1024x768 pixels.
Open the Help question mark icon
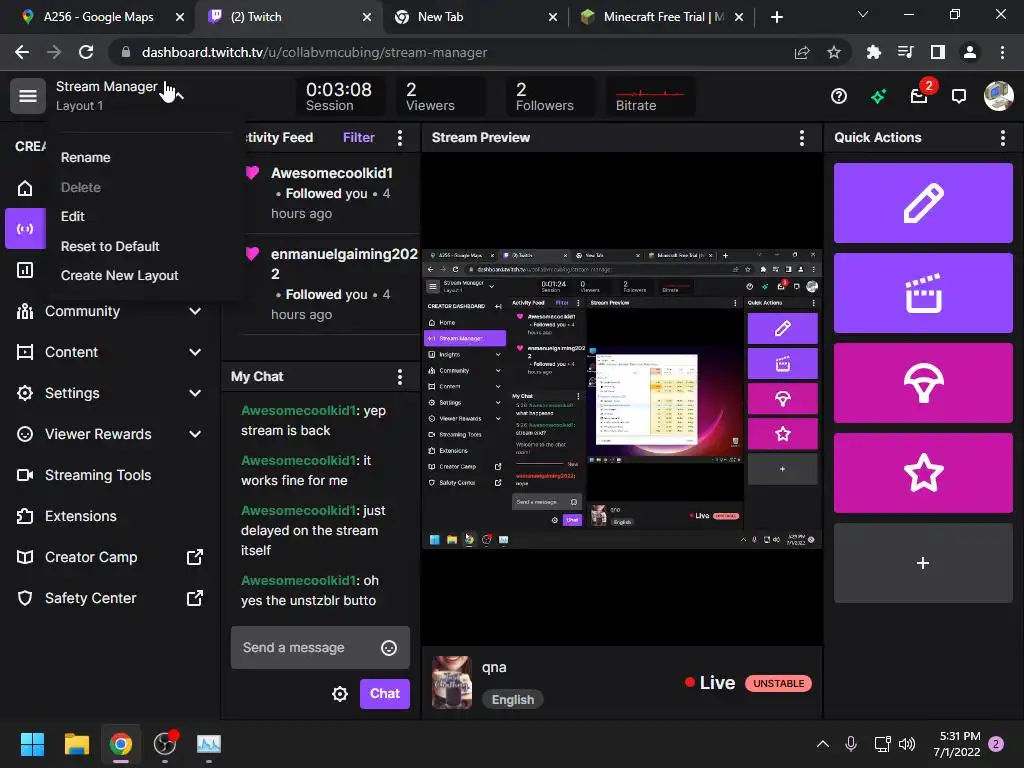coord(839,97)
